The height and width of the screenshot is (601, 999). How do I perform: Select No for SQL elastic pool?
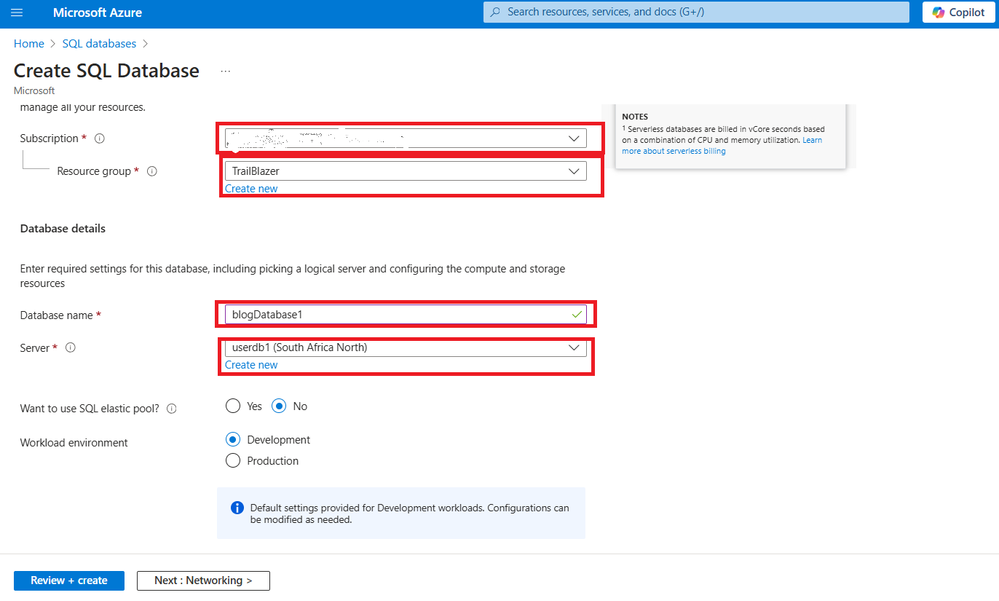point(279,406)
